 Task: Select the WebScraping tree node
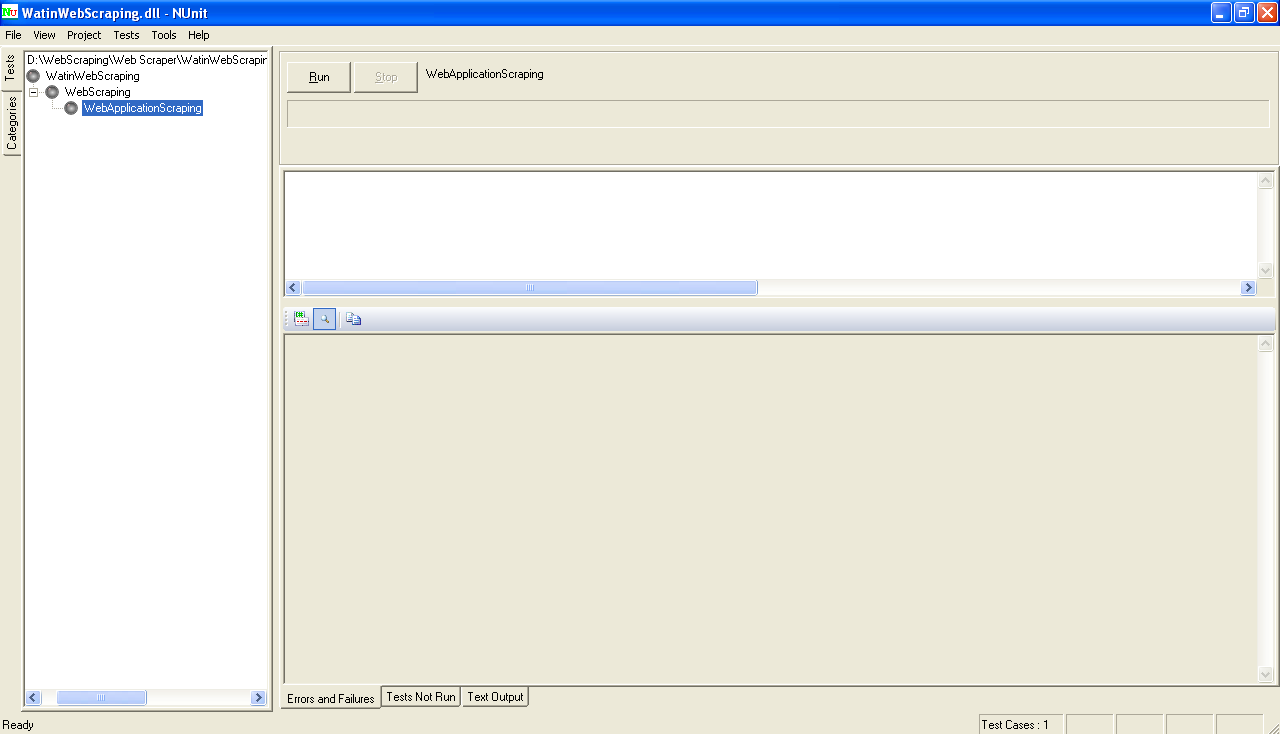(x=97, y=92)
